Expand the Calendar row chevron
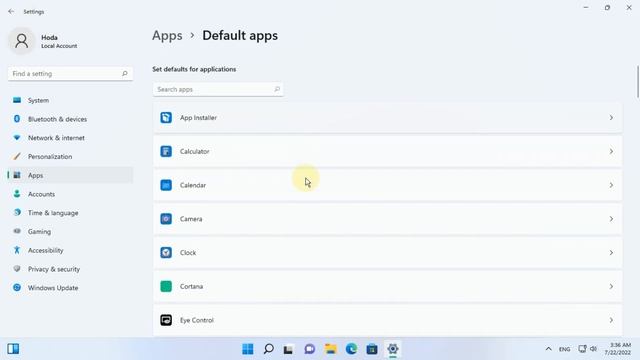This screenshot has width=640, height=360. pyautogui.click(x=611, y=185)
